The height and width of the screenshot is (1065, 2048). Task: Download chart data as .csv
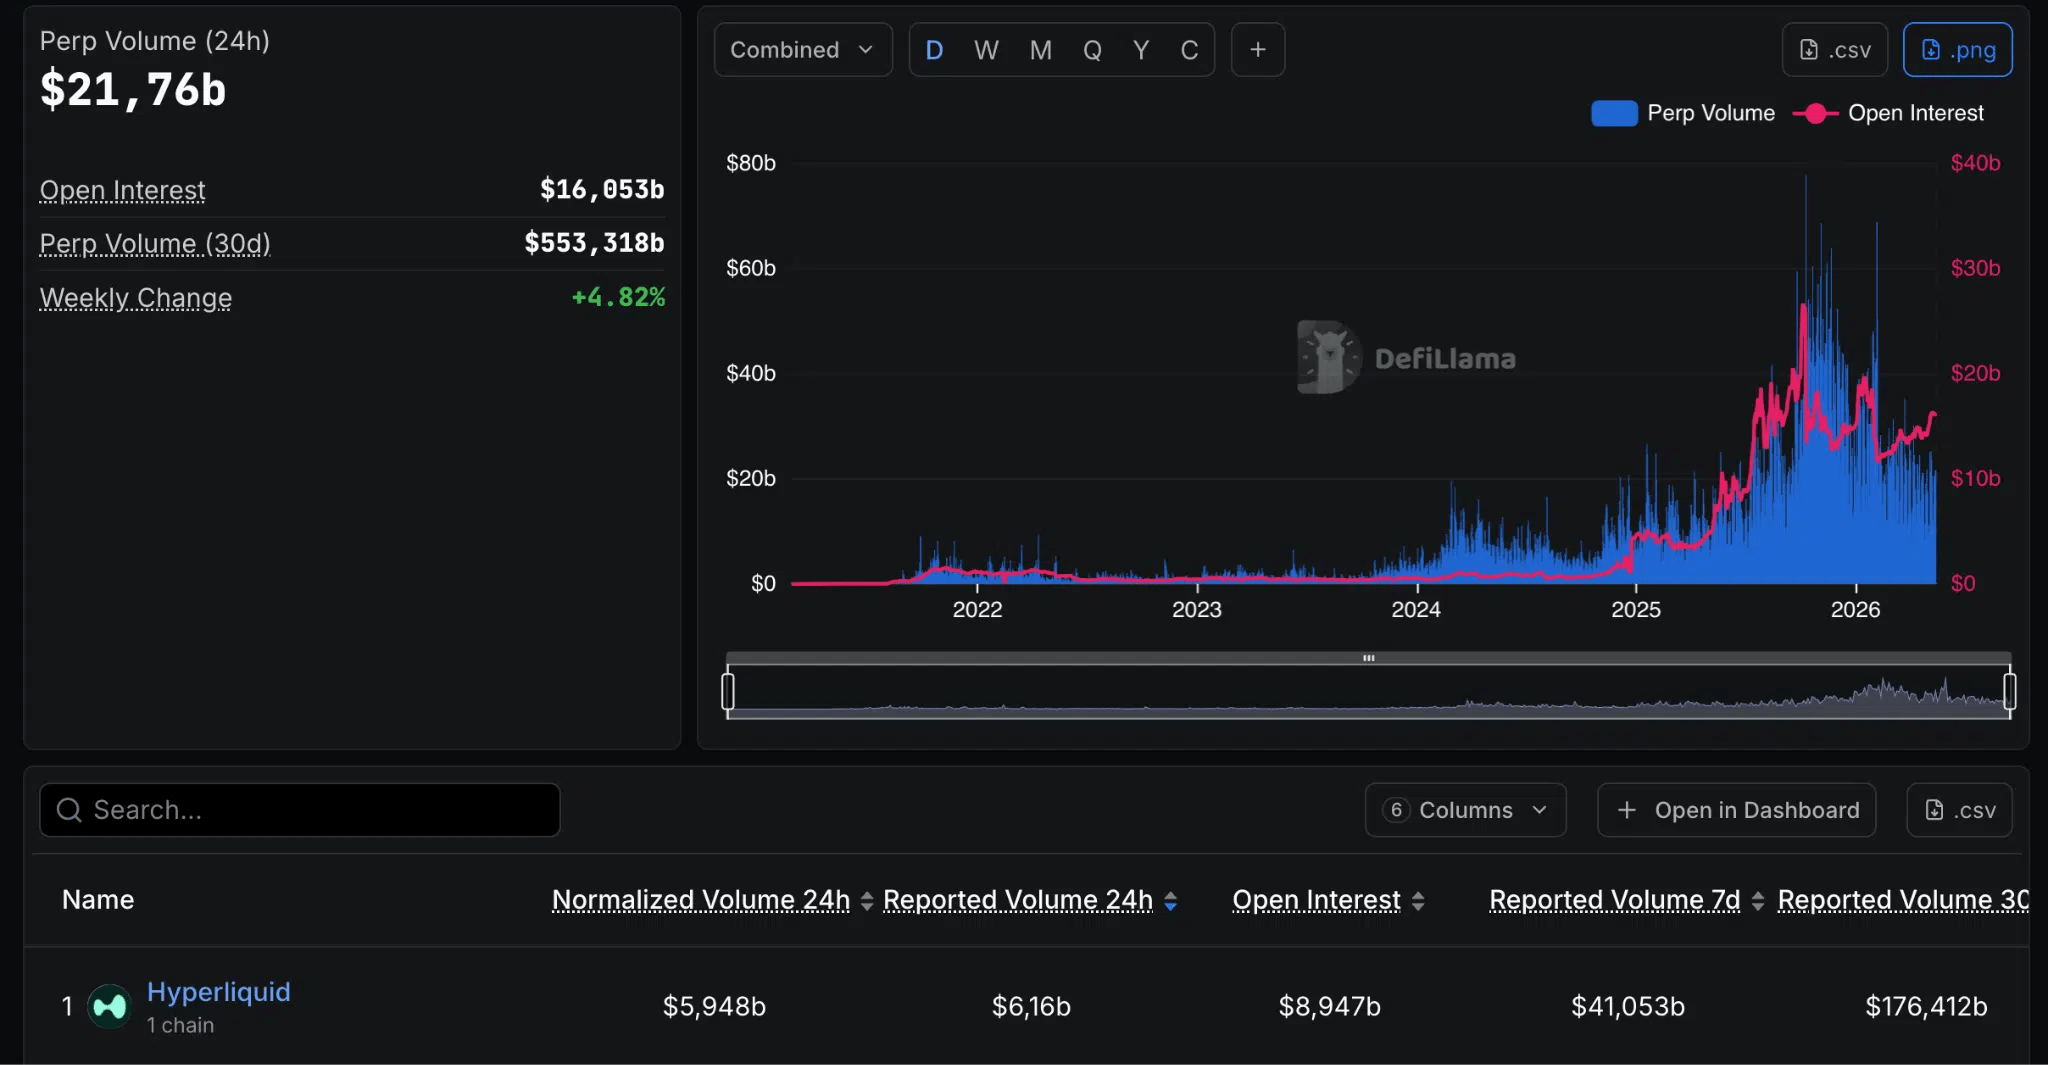click(x=1835, y=50)
